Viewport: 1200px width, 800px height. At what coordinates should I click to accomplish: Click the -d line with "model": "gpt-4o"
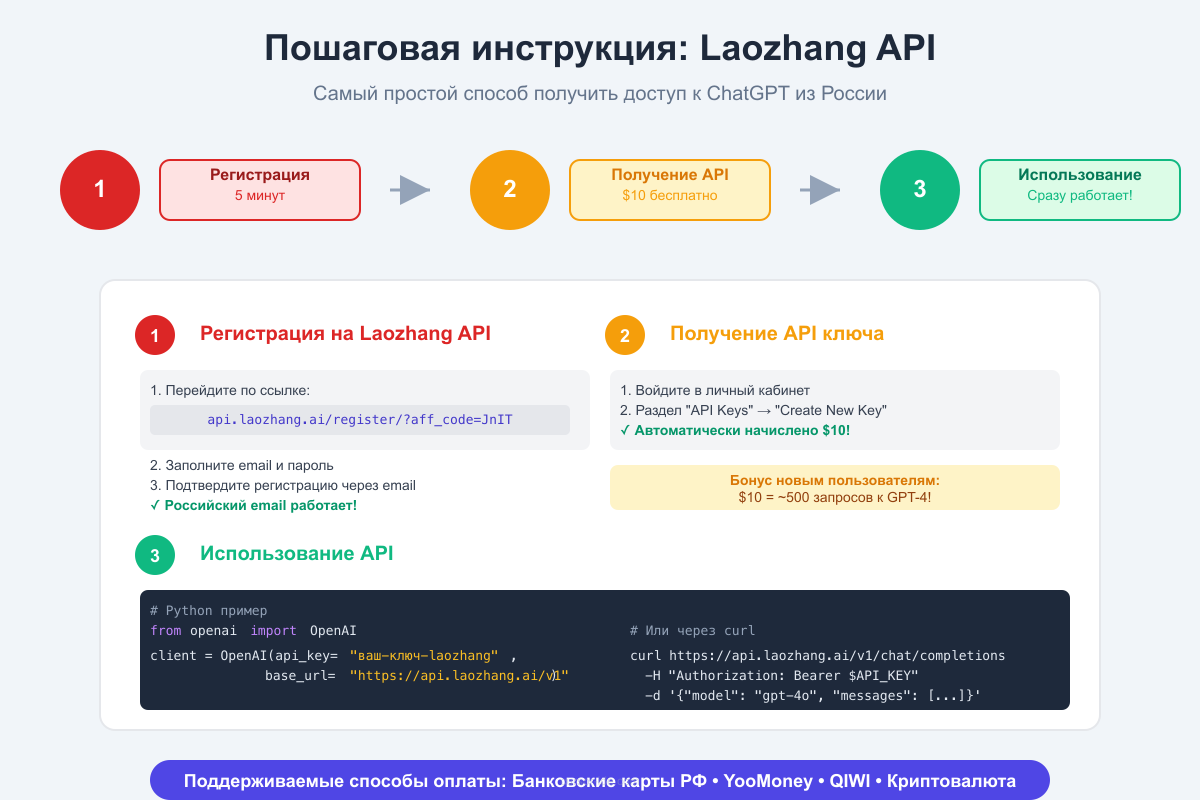pyautogui.click(x=813, y=696)
